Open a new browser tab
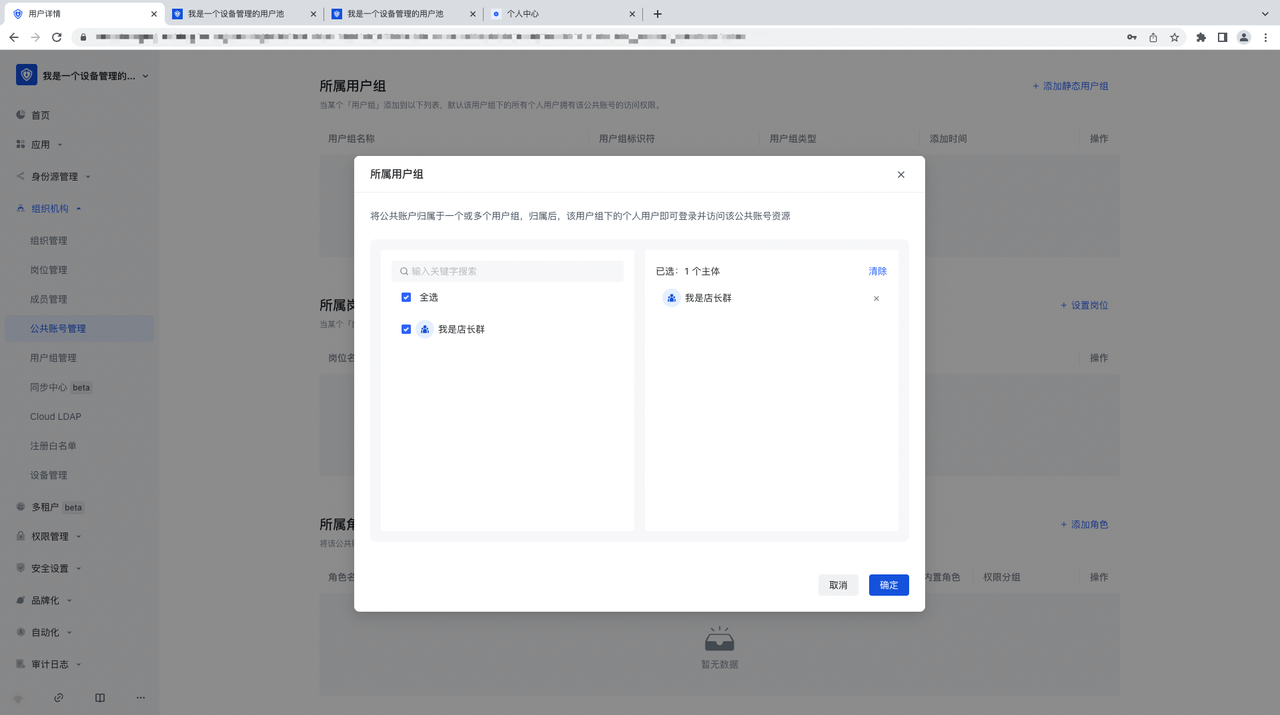The image size is (1280, 715). pos(657,14)
